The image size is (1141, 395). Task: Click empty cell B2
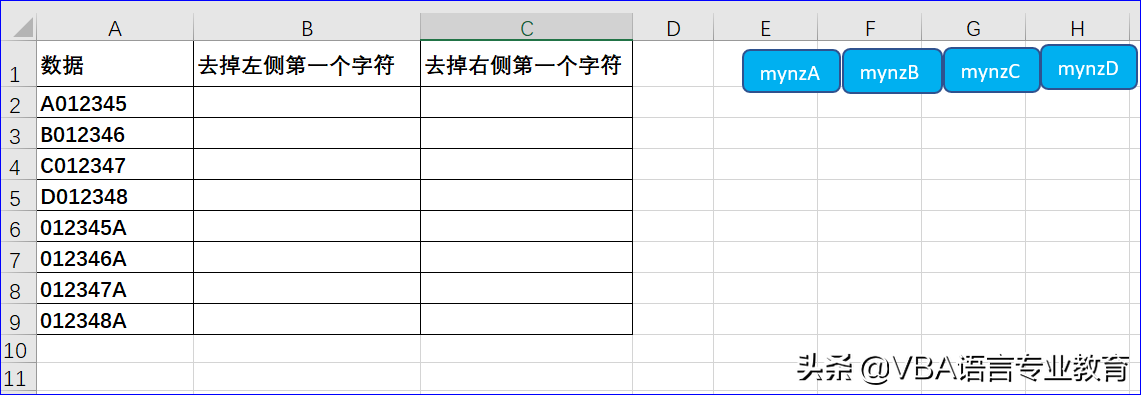click(x=307, y=103)
